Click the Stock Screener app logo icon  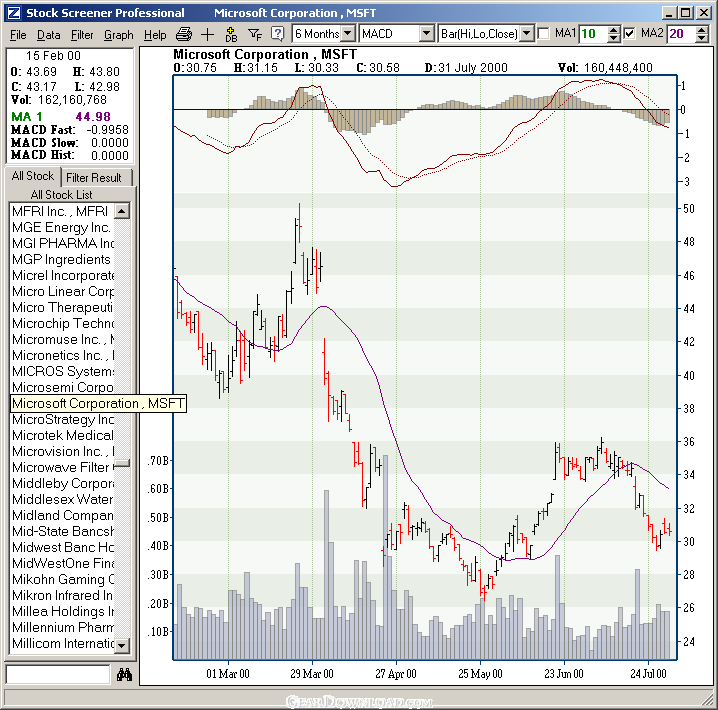pyautogui.click(x=14, y=13)
